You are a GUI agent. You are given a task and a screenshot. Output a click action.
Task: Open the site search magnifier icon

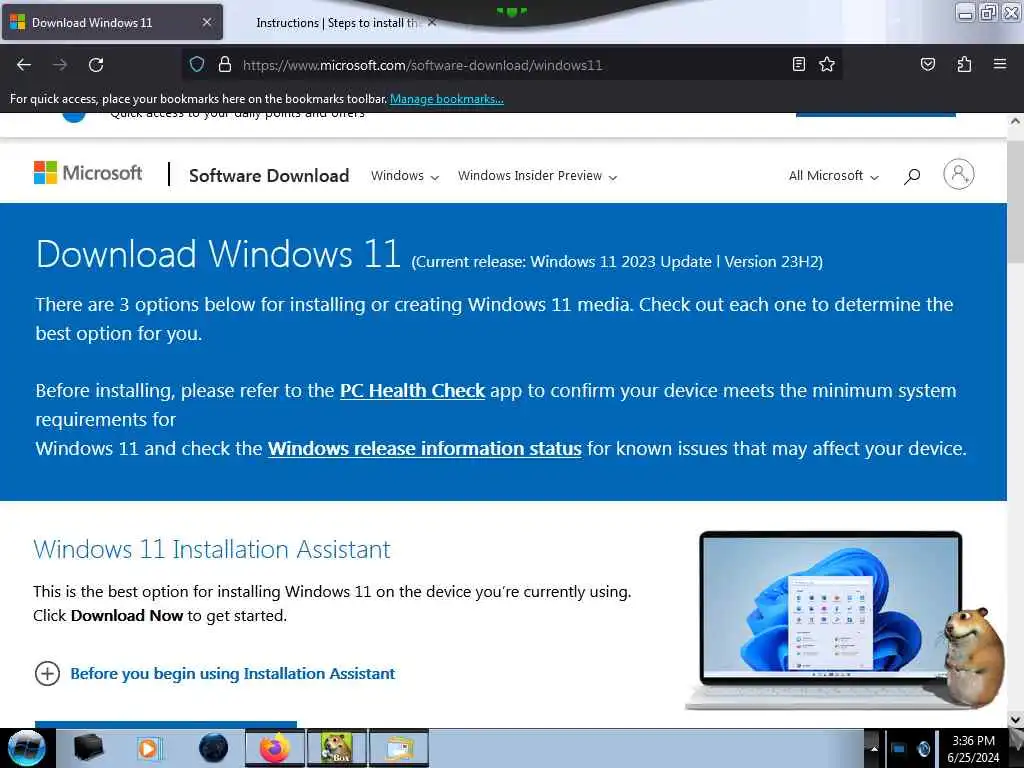[912, 176]
